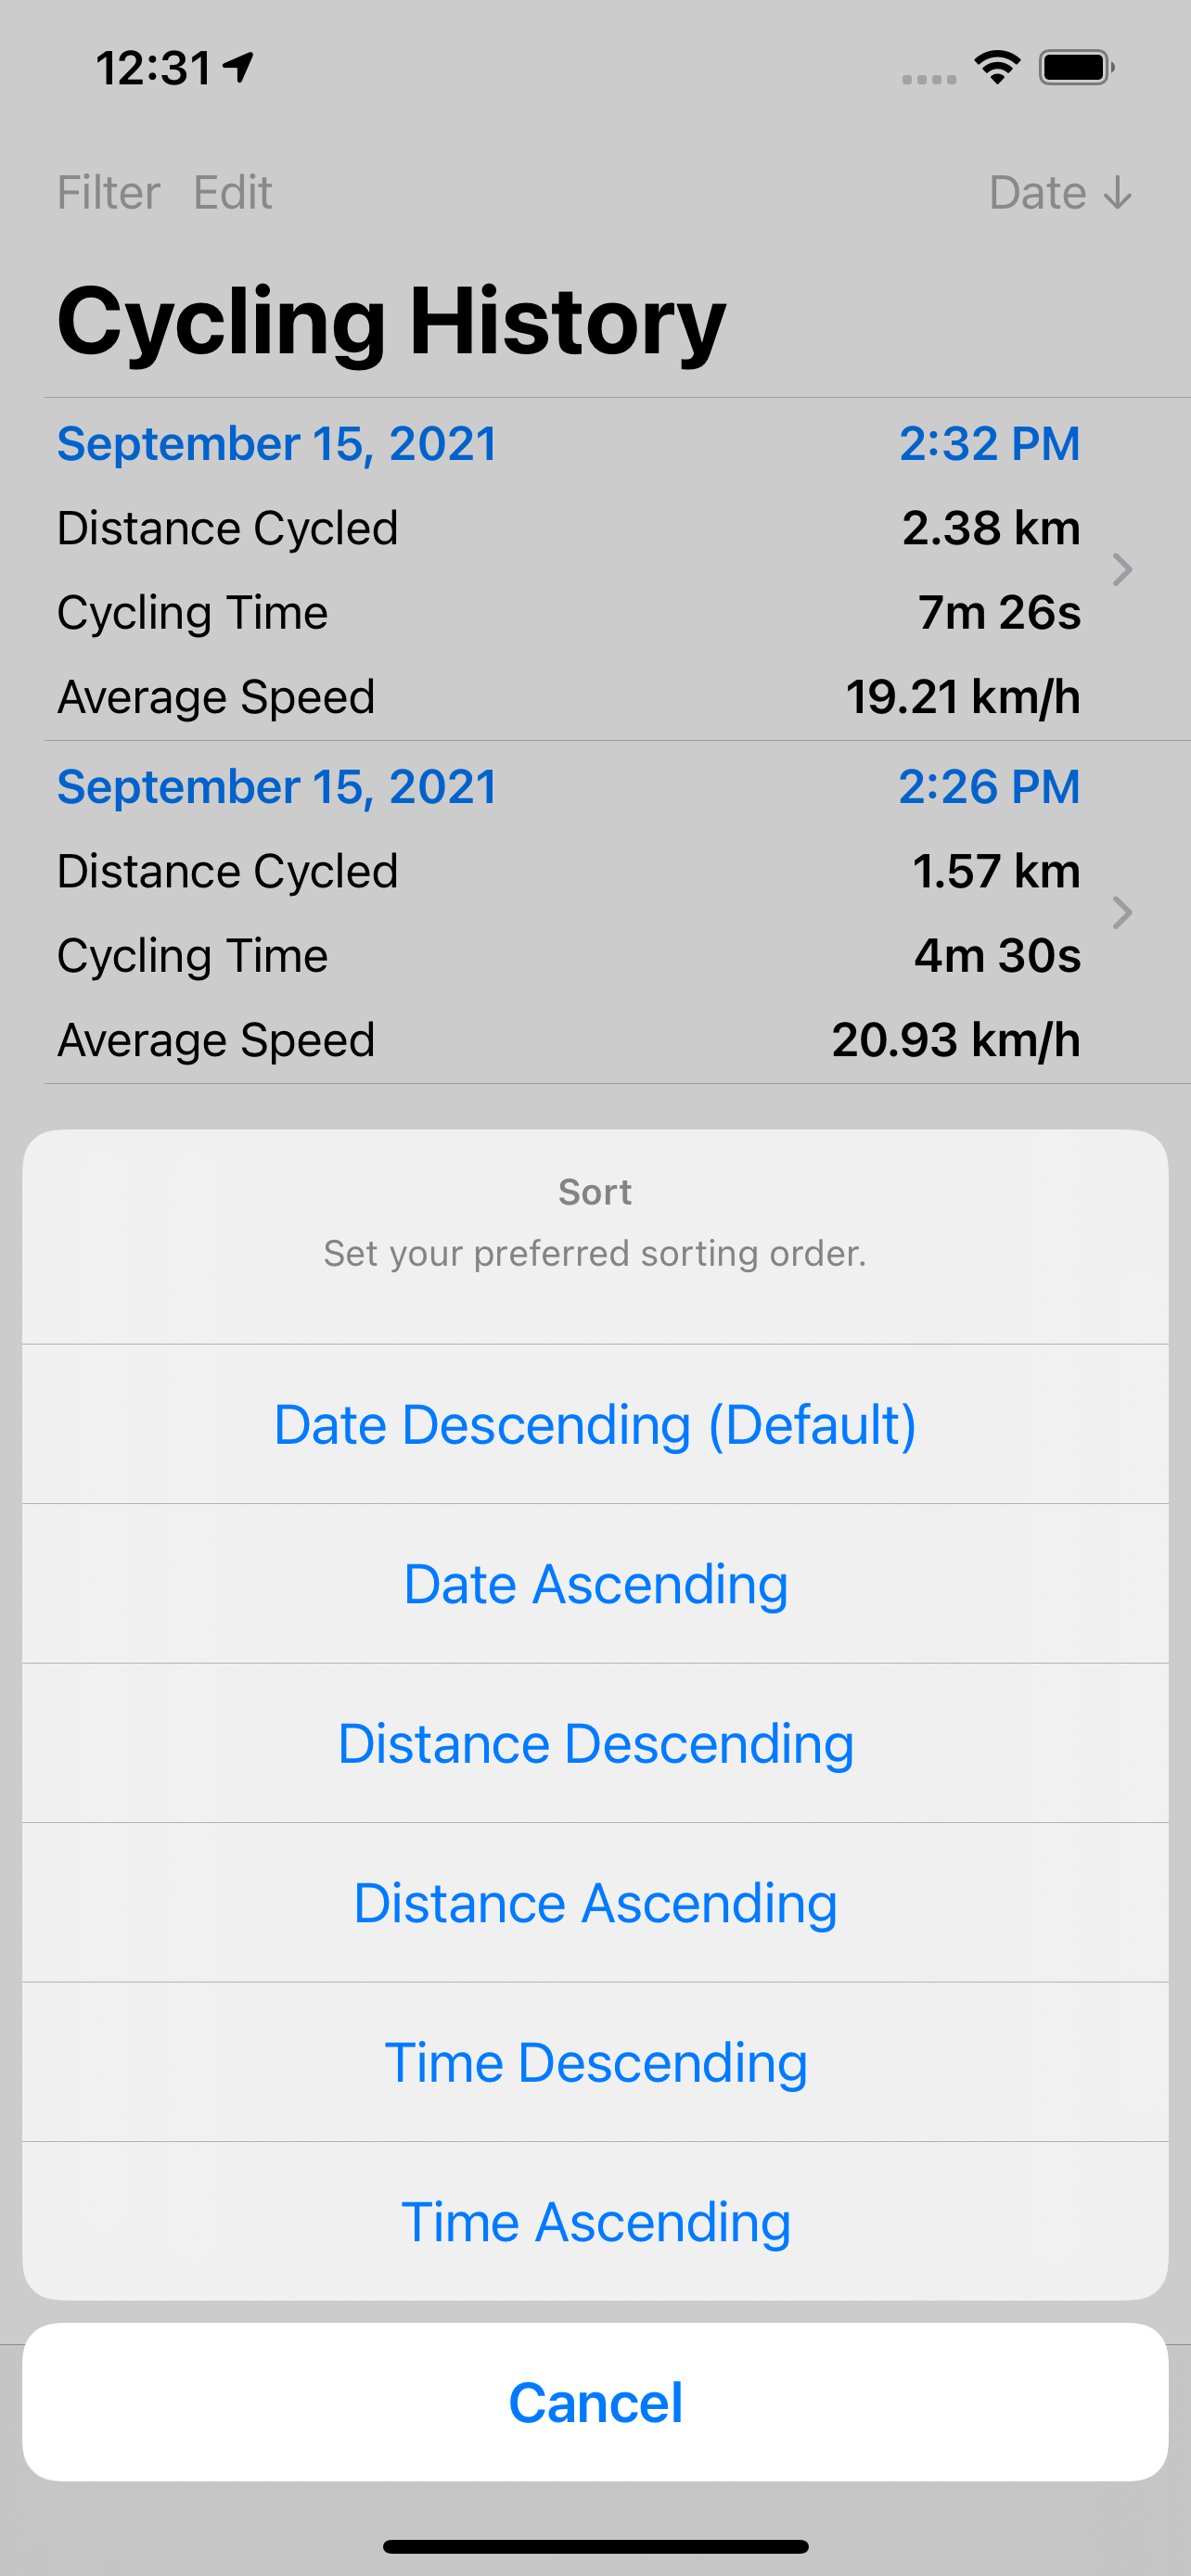Open details chevron for 2:26 PM ride
The height and width of the screenshot is (2576, 1191).
pos(1122,912)
